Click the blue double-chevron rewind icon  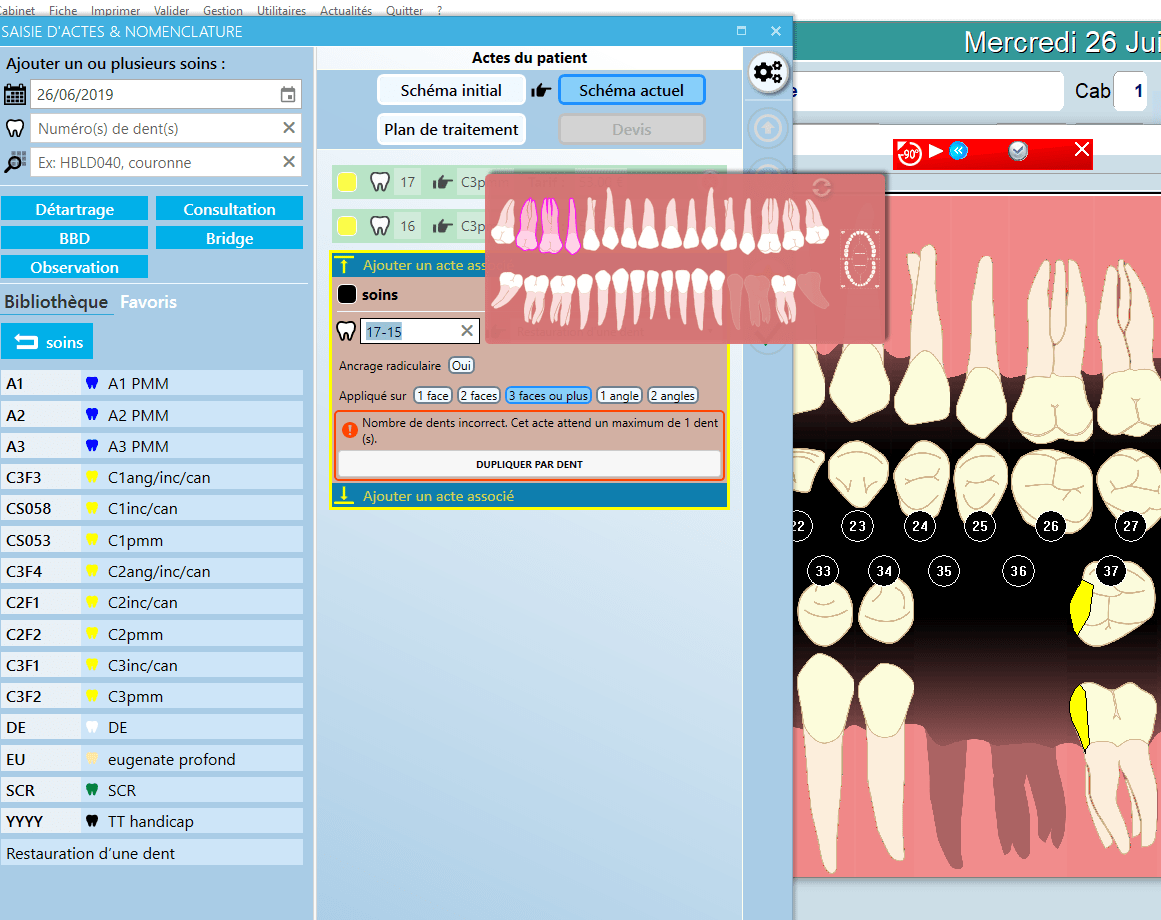click(958, 151)
